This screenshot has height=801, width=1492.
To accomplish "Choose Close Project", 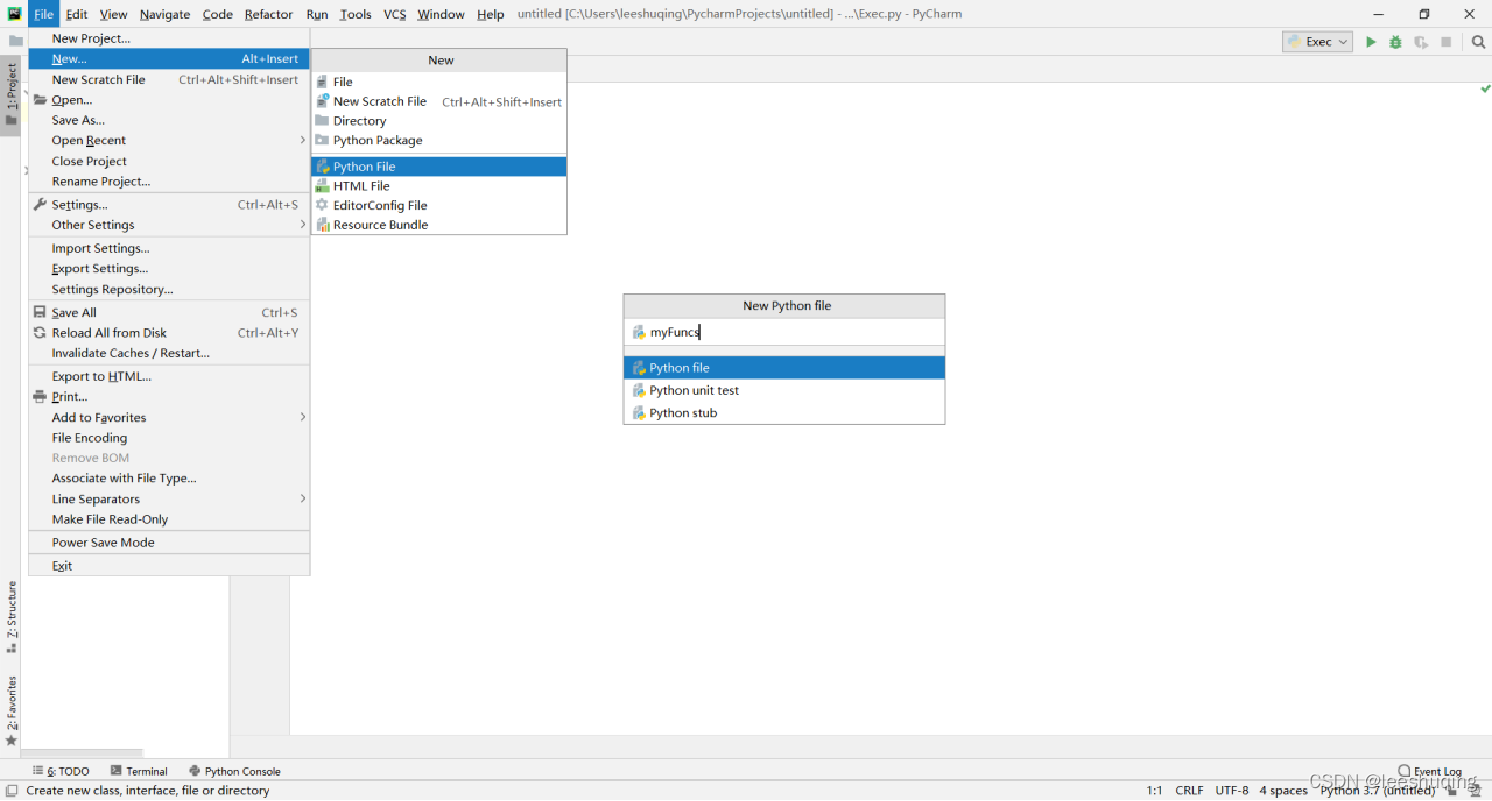I will coord(168,161).
